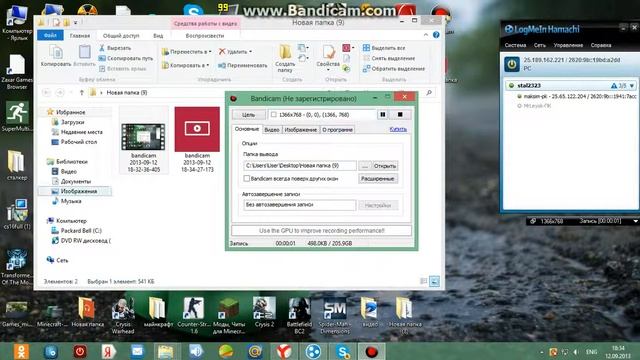Switch to the Изображение tab in Bandicam
The image size is (640, 360).
(301, 130)
